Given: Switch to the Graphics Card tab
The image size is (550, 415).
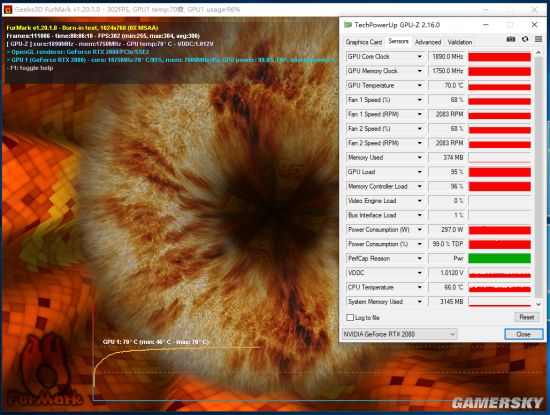Looking at the screenshot, I should tap(363, 42).
